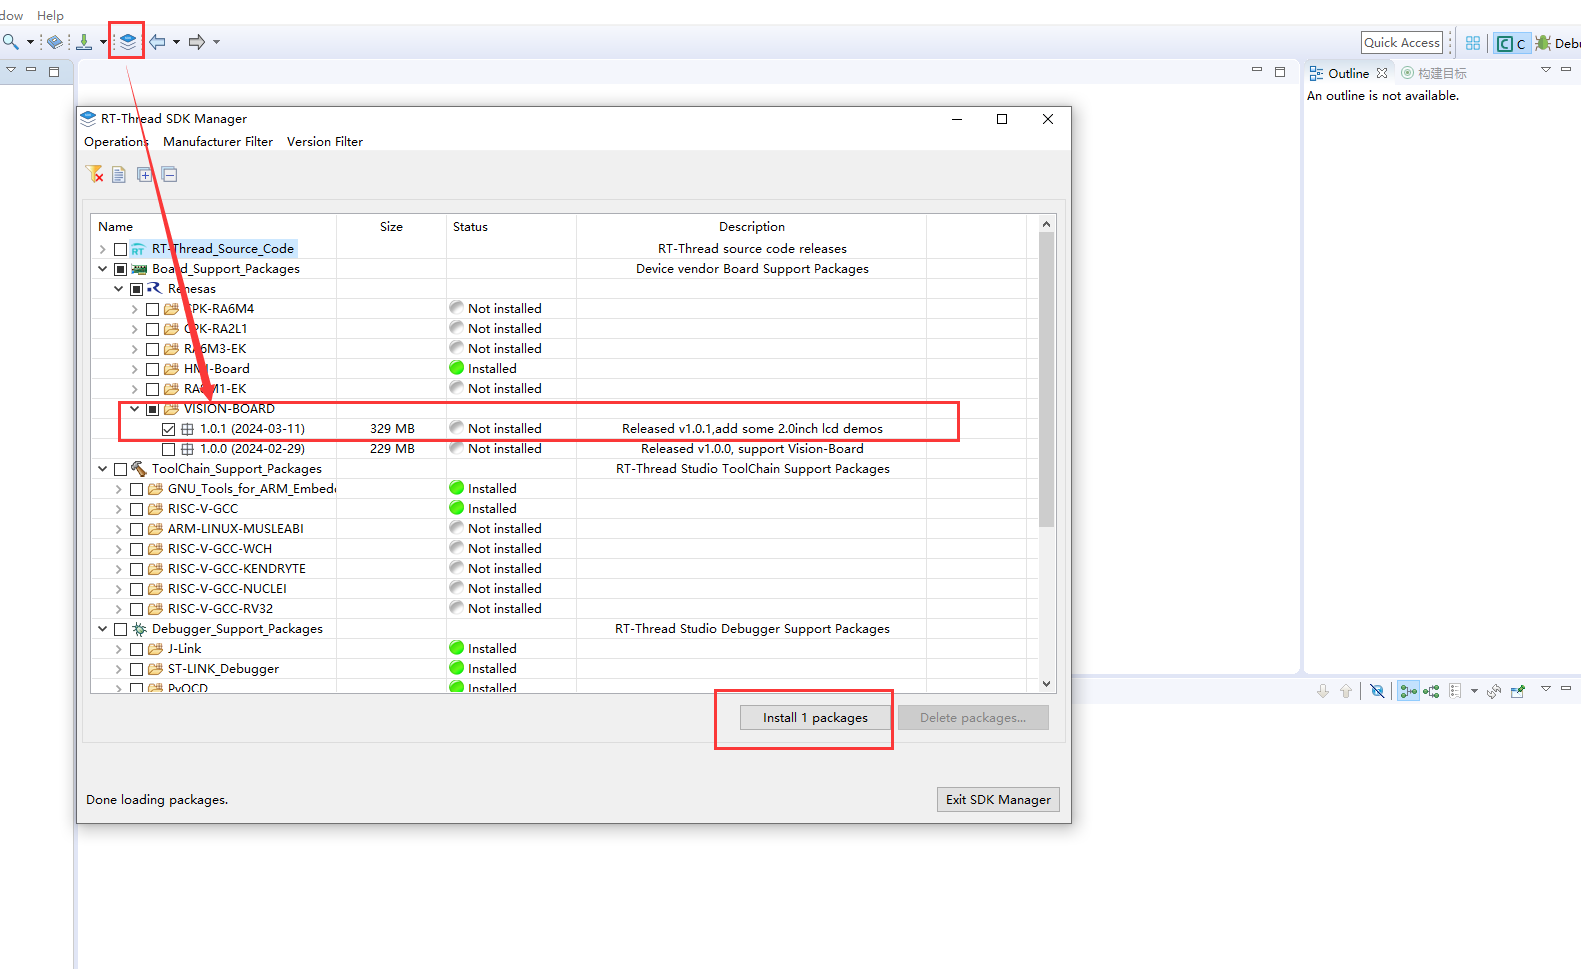Close the Outline tab
The width and height of the screenshot is (1581, 969).
point(1382,73)
